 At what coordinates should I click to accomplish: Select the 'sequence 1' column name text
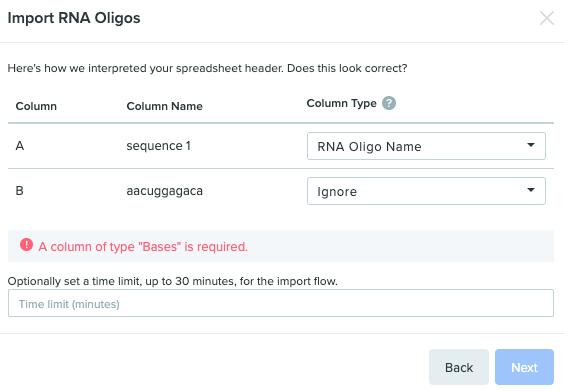[158, 146]
